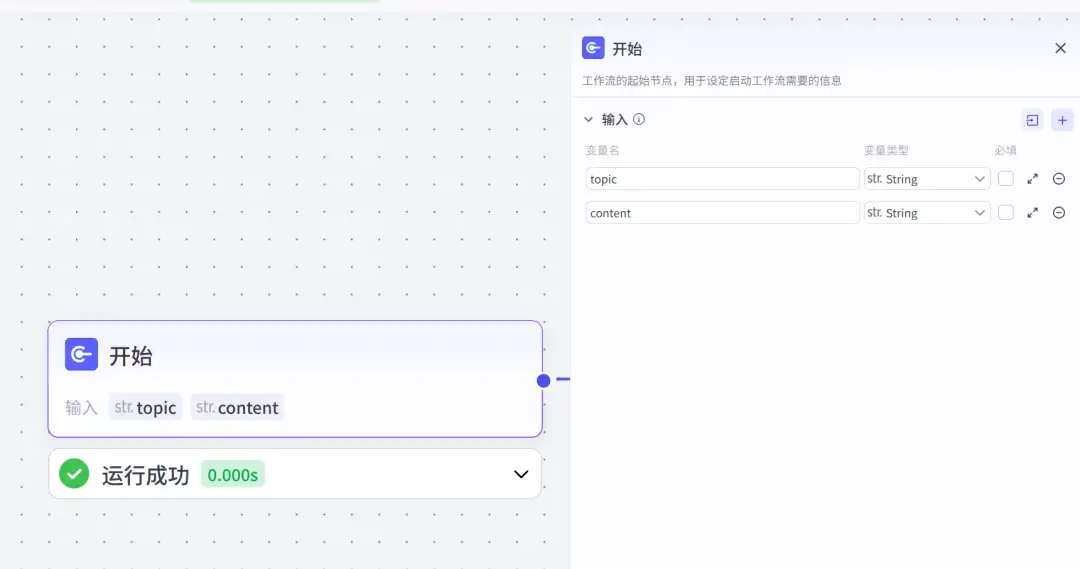Click the Start node icon on canvas

pyautogui.click(x=81, y=354)
